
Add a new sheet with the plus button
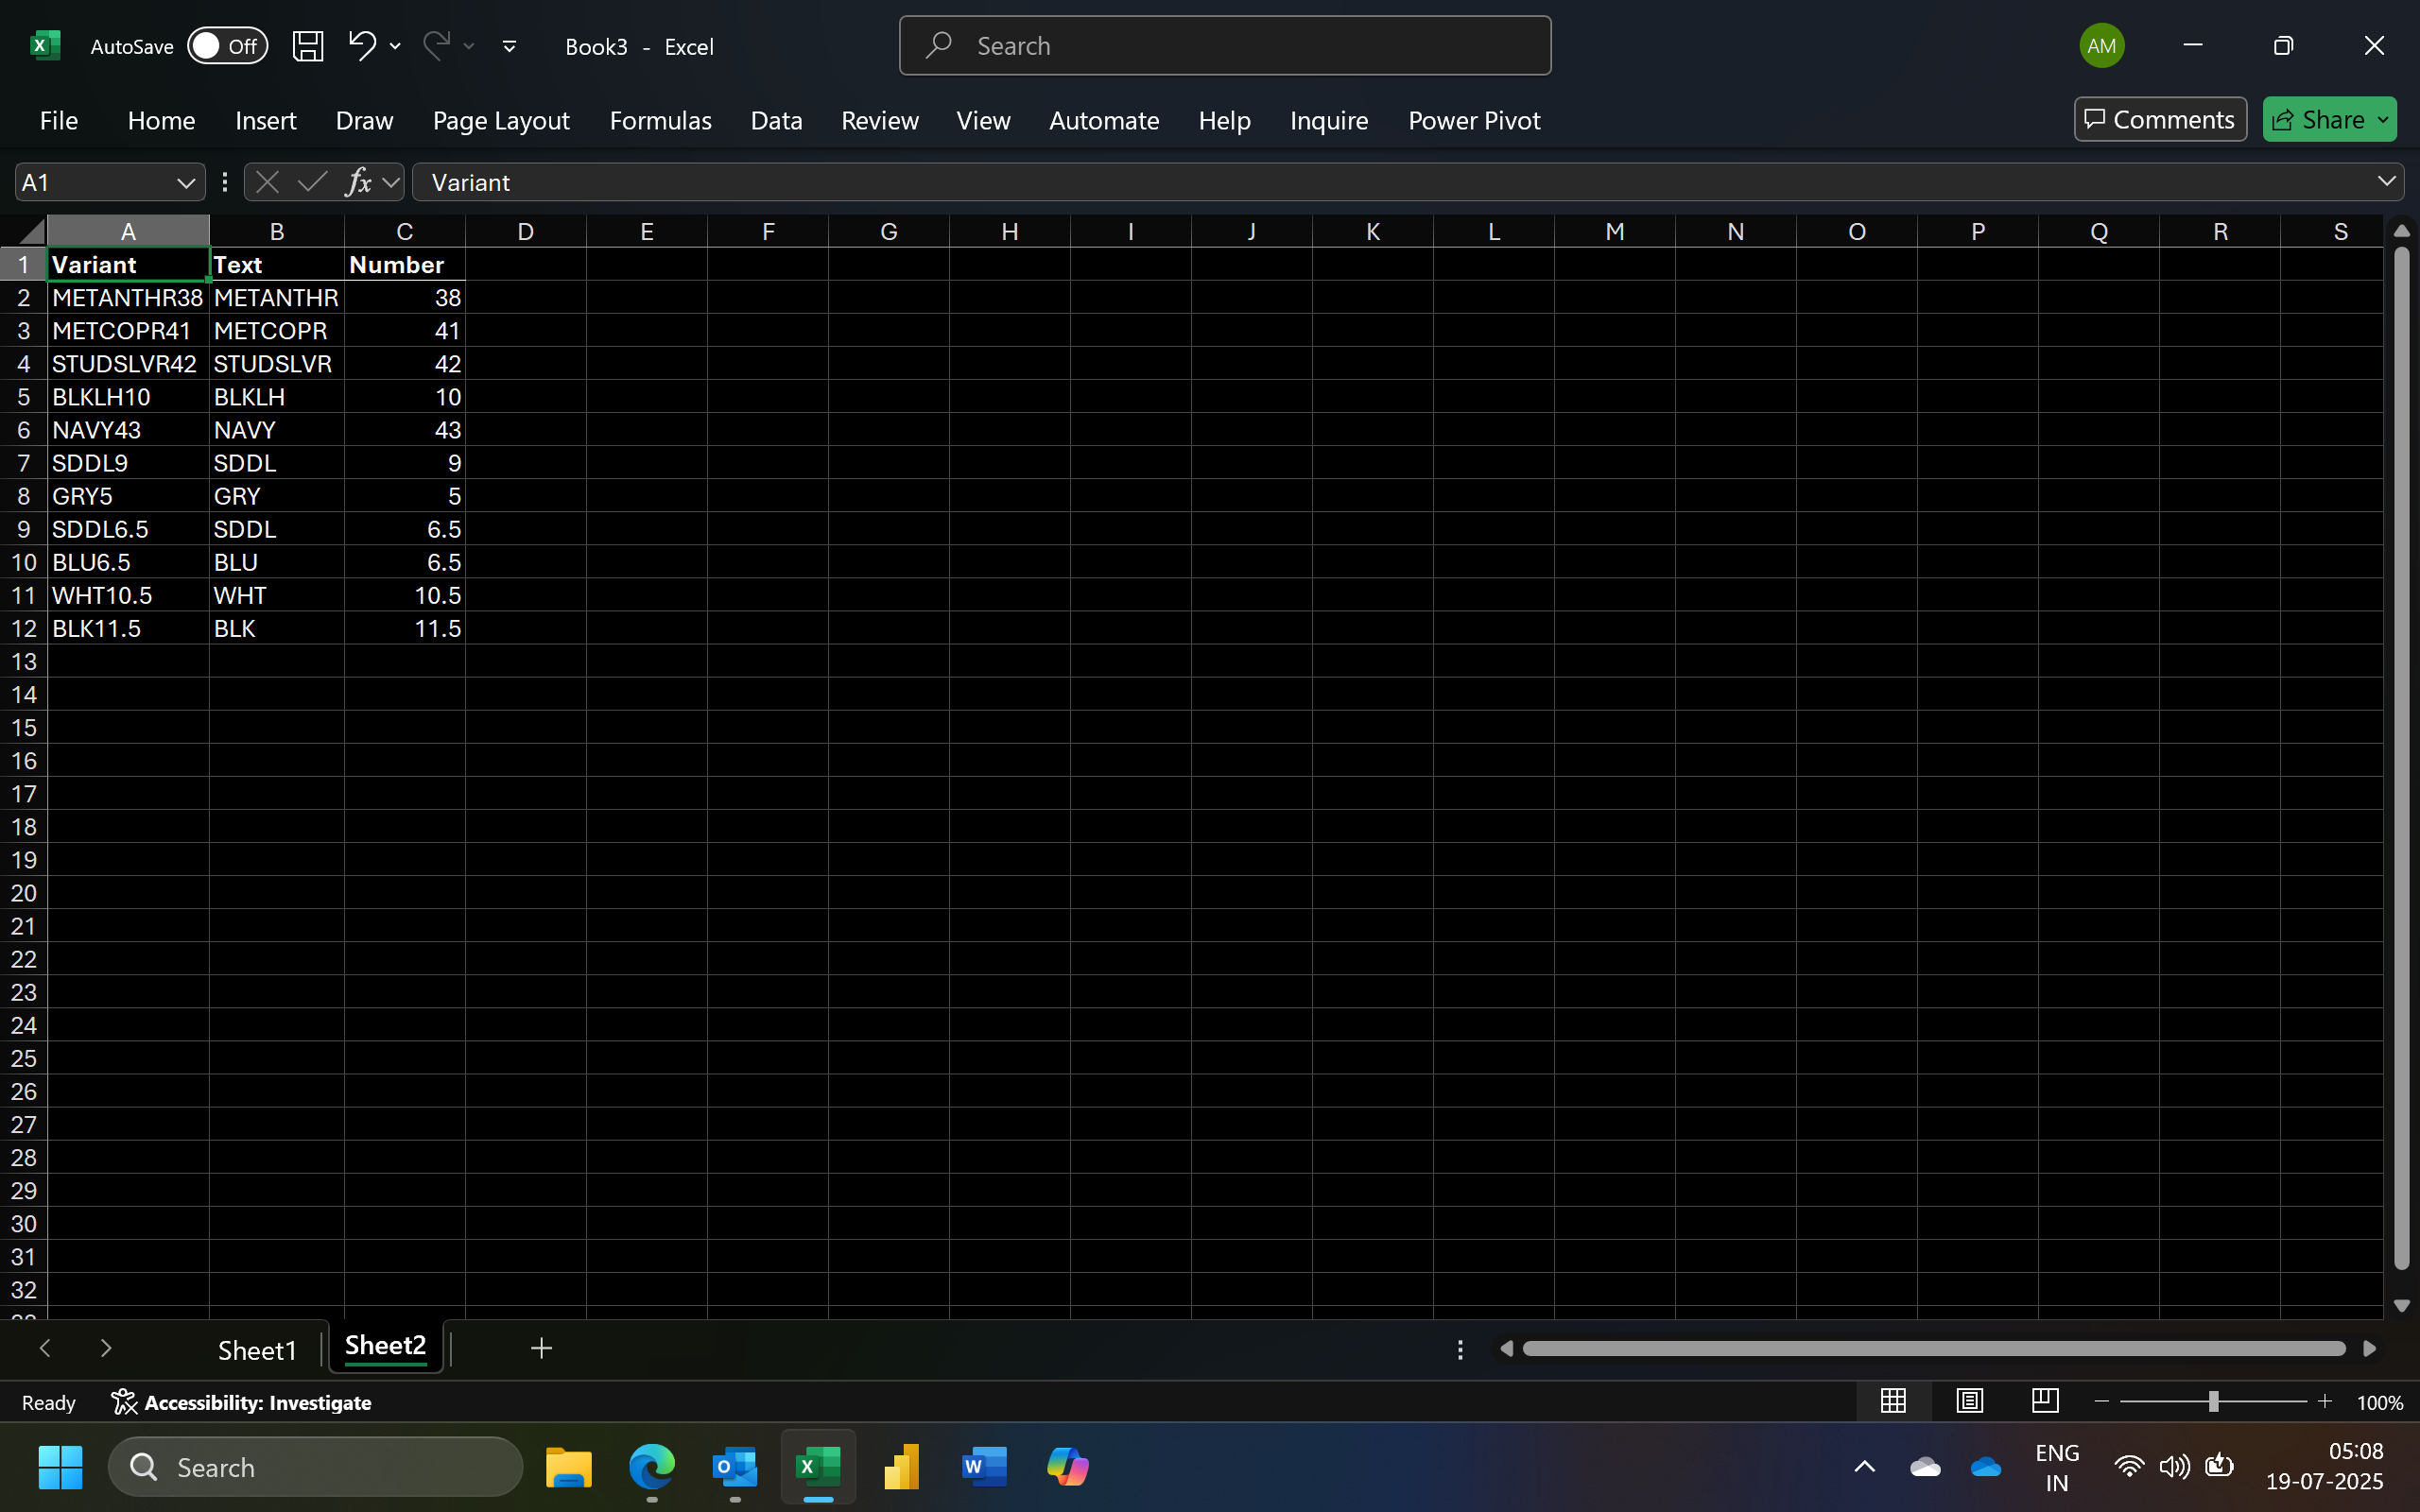tap(540, 1348)
